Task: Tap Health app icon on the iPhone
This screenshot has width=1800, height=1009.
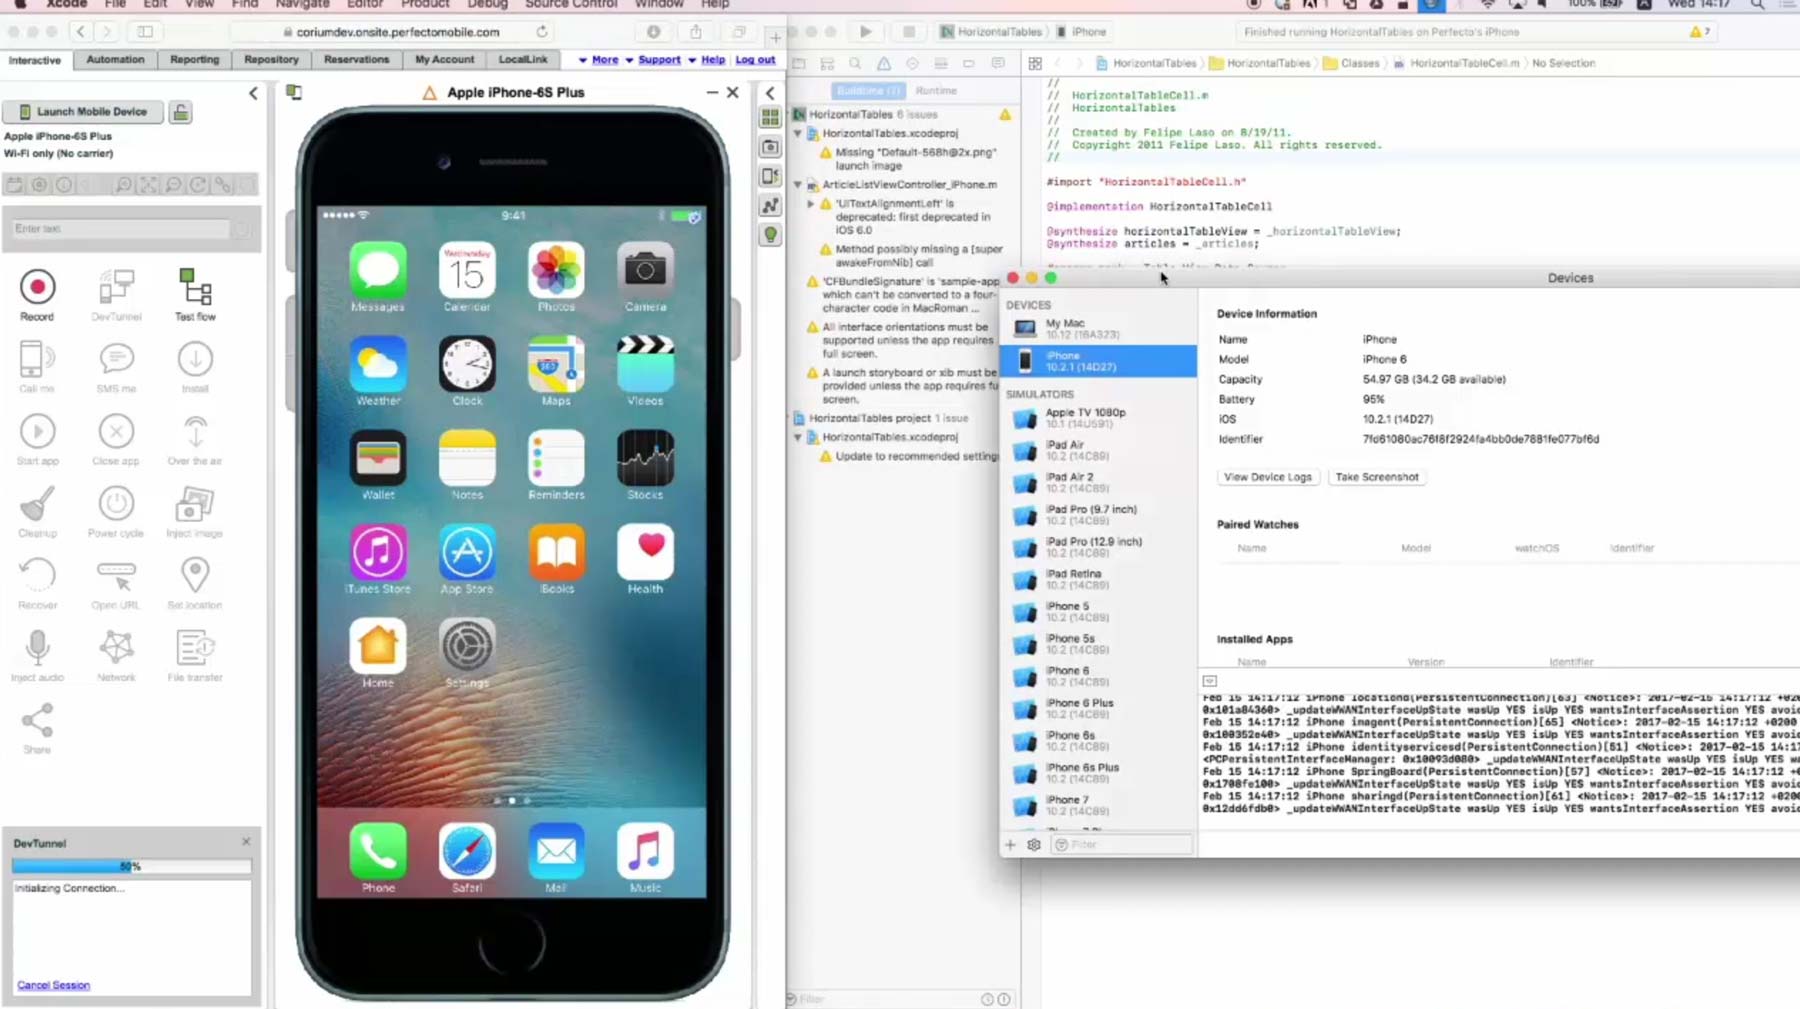Action: click(645, 552)
